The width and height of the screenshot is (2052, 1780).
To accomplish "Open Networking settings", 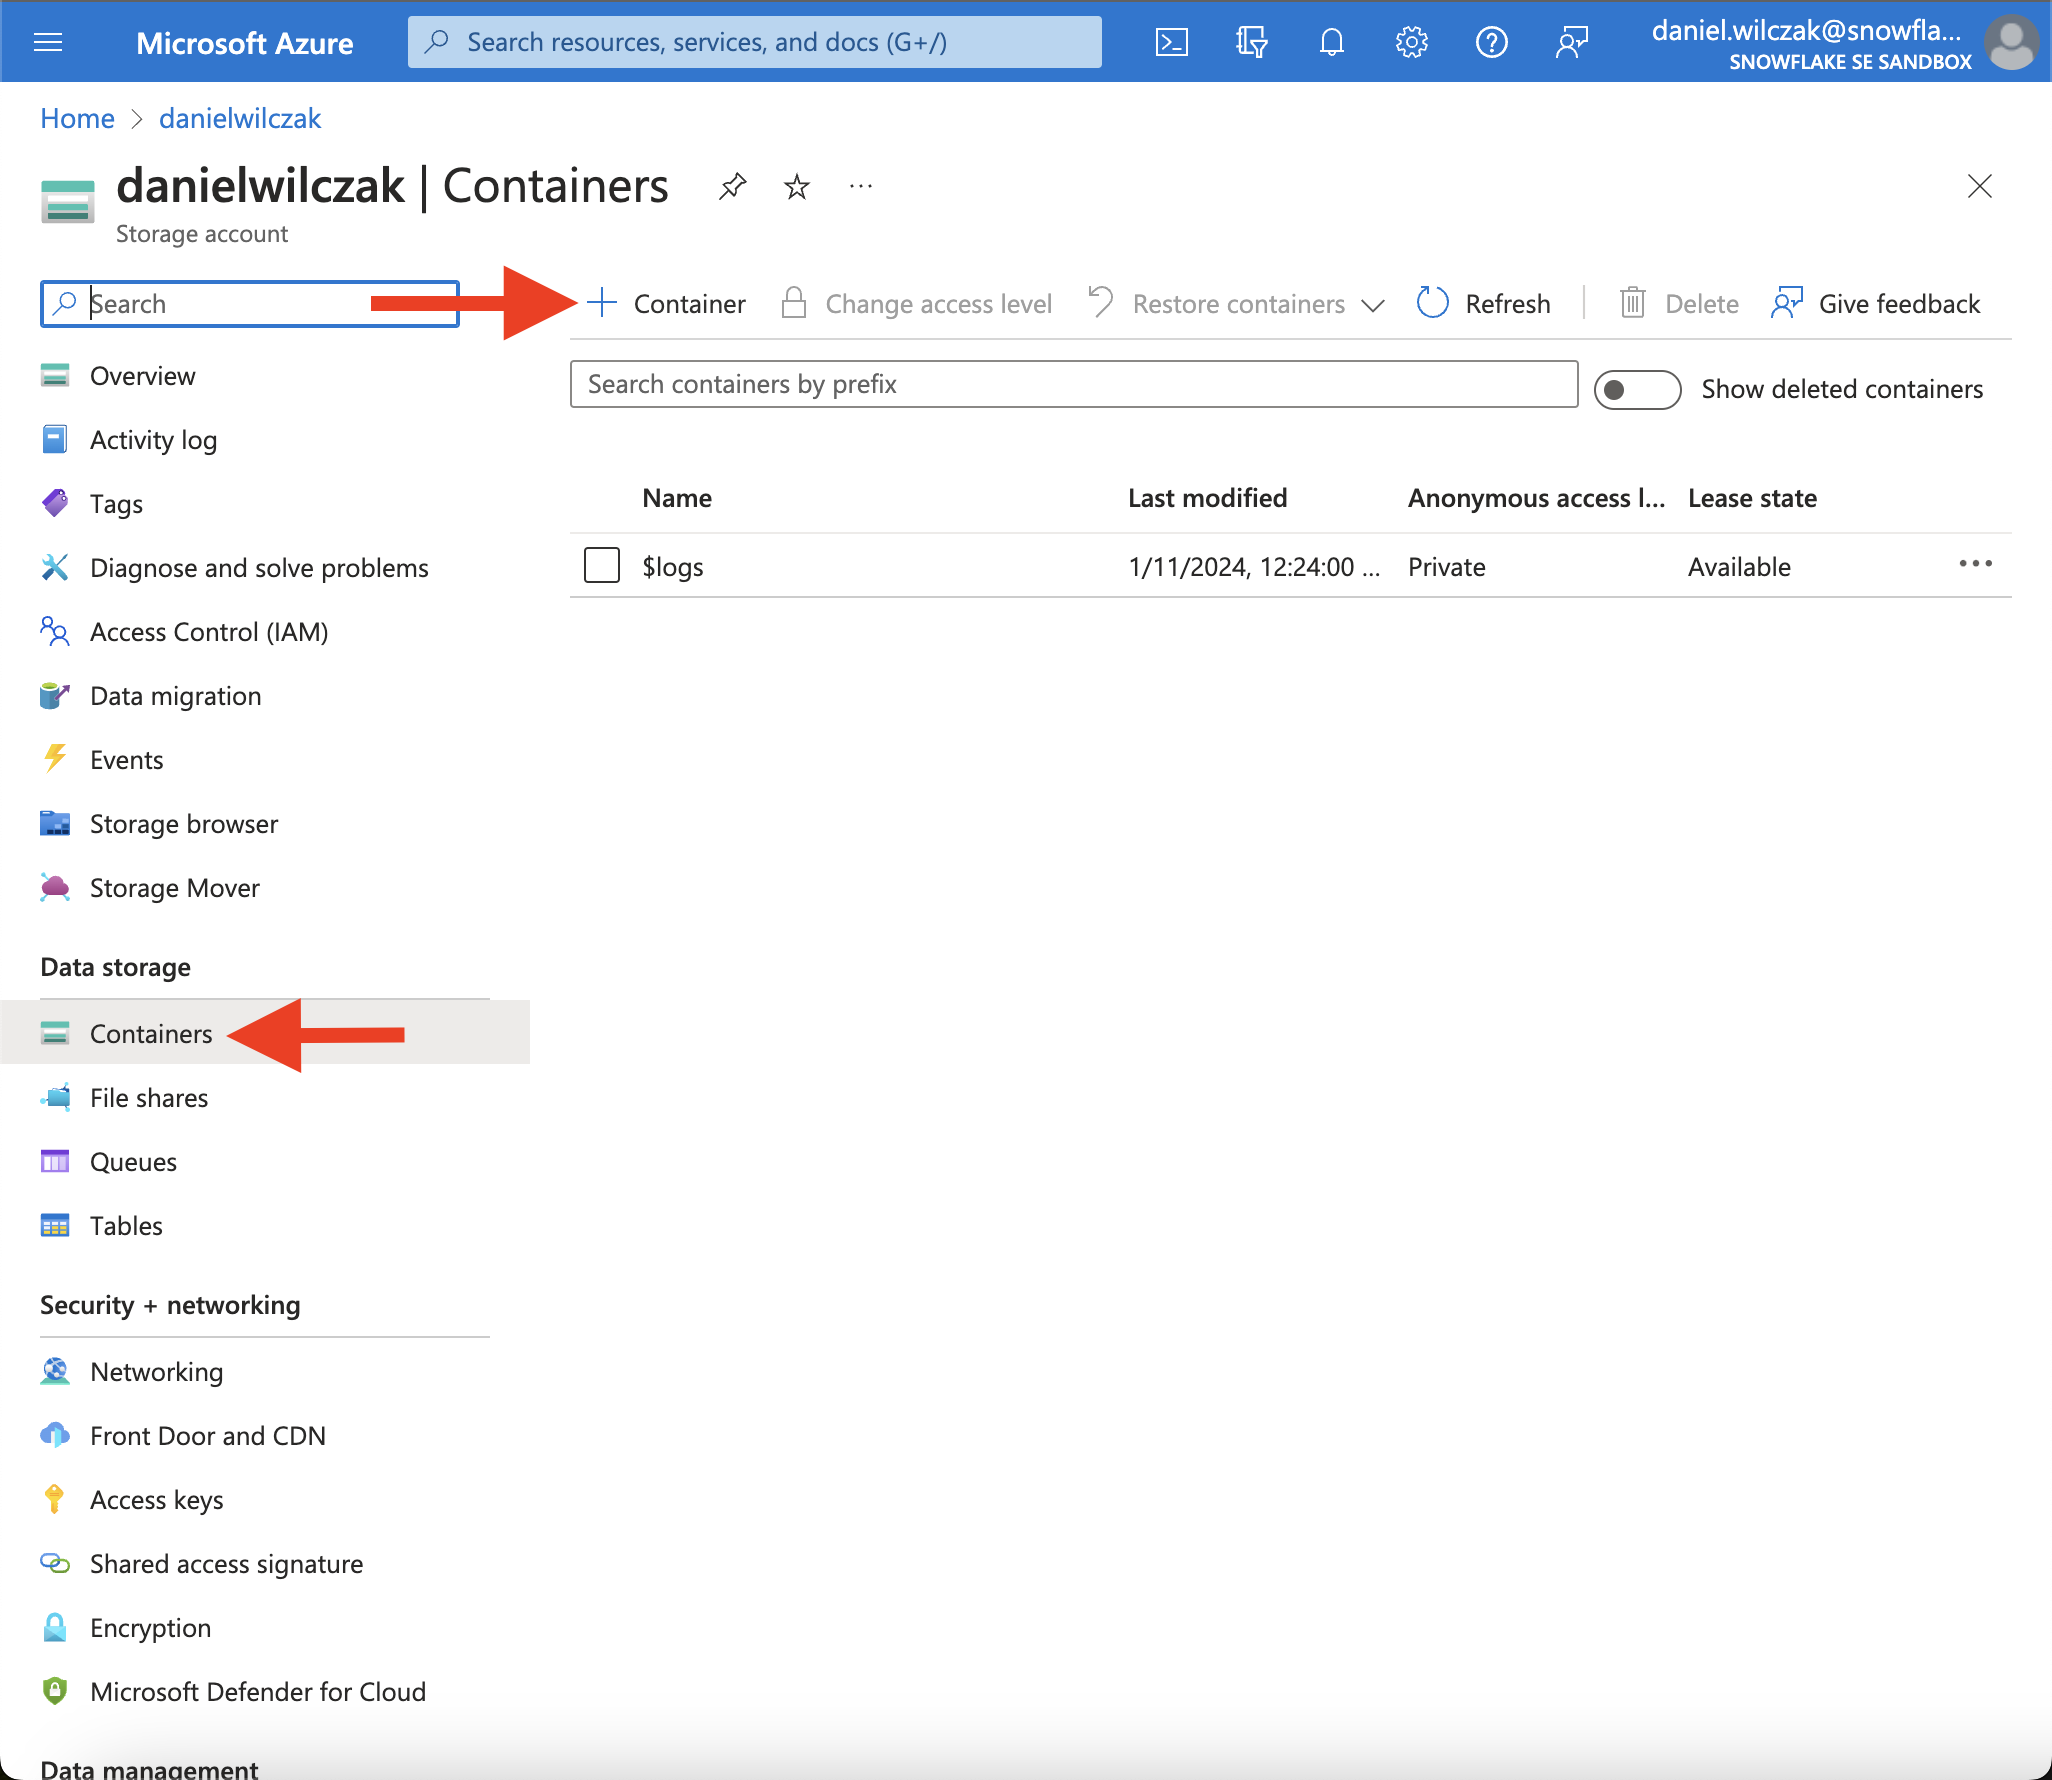I will tap(156, 1372).
